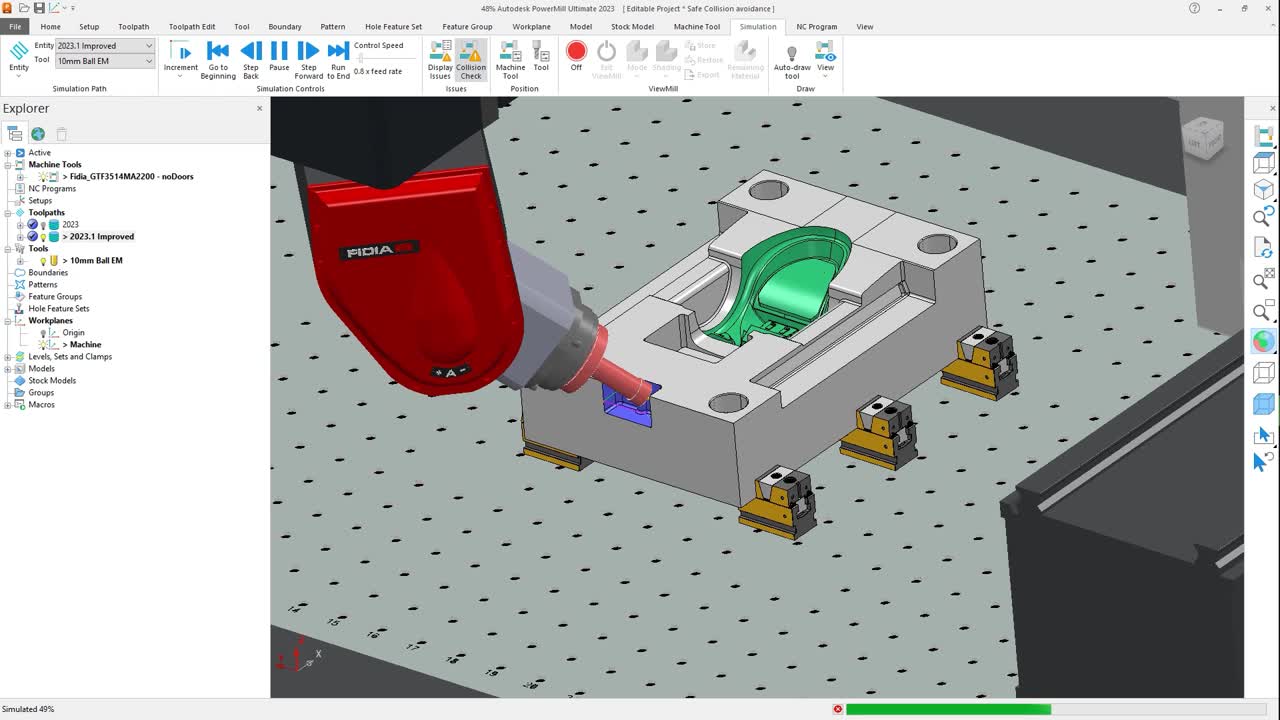
Task: Click the Increment playback button
Action: coord(181,59)
